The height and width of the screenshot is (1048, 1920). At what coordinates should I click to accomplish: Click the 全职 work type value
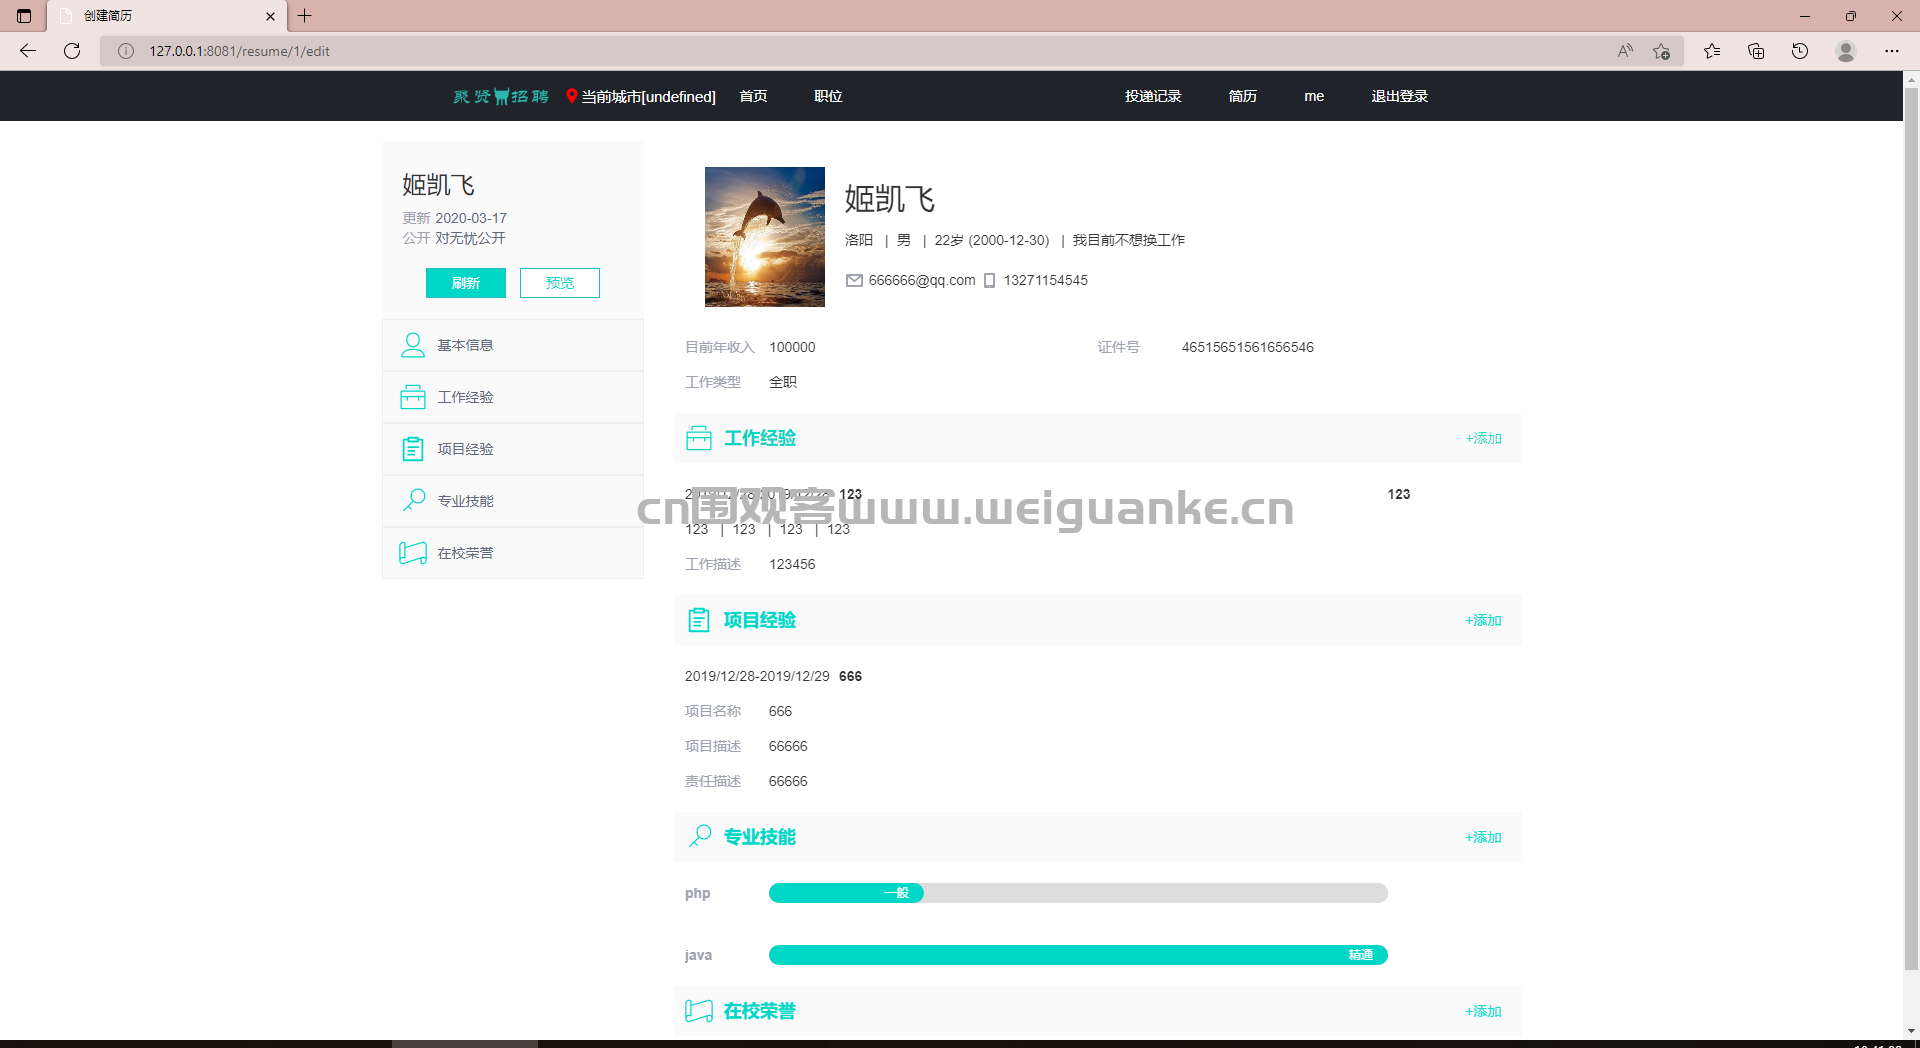click(x=783, y=382)
